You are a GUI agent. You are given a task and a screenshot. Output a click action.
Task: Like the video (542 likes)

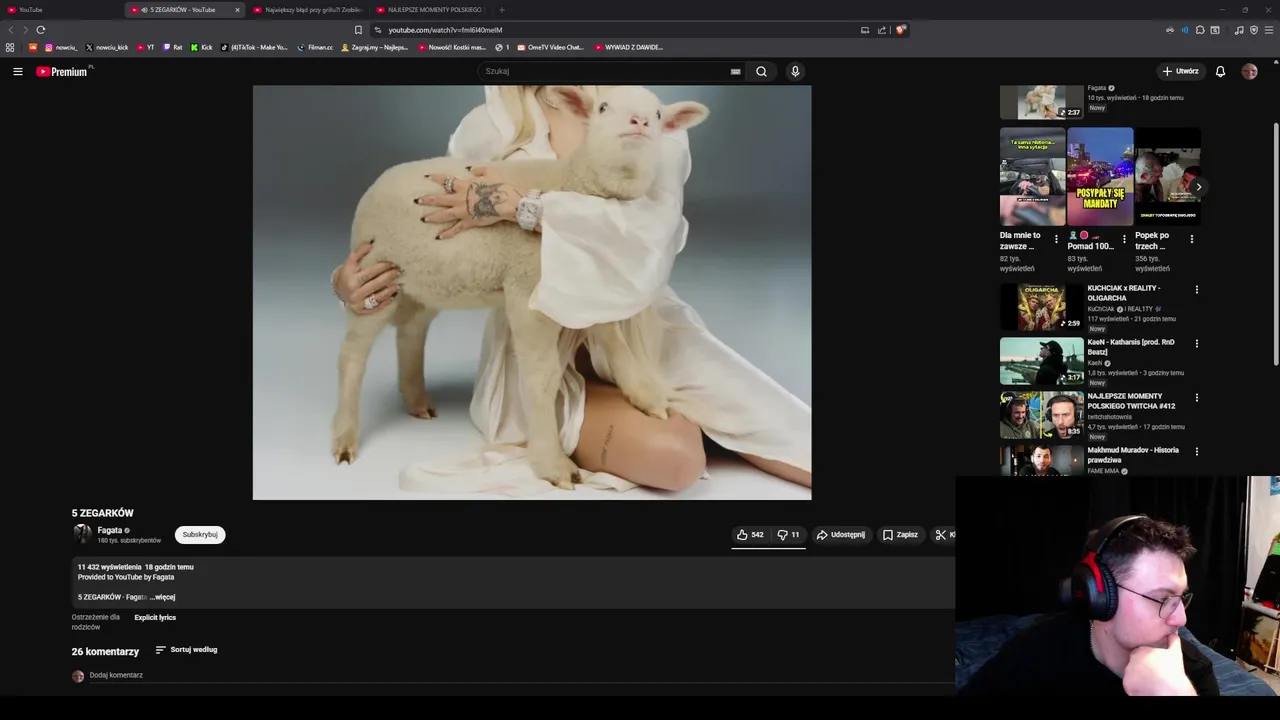coord(750,535)
